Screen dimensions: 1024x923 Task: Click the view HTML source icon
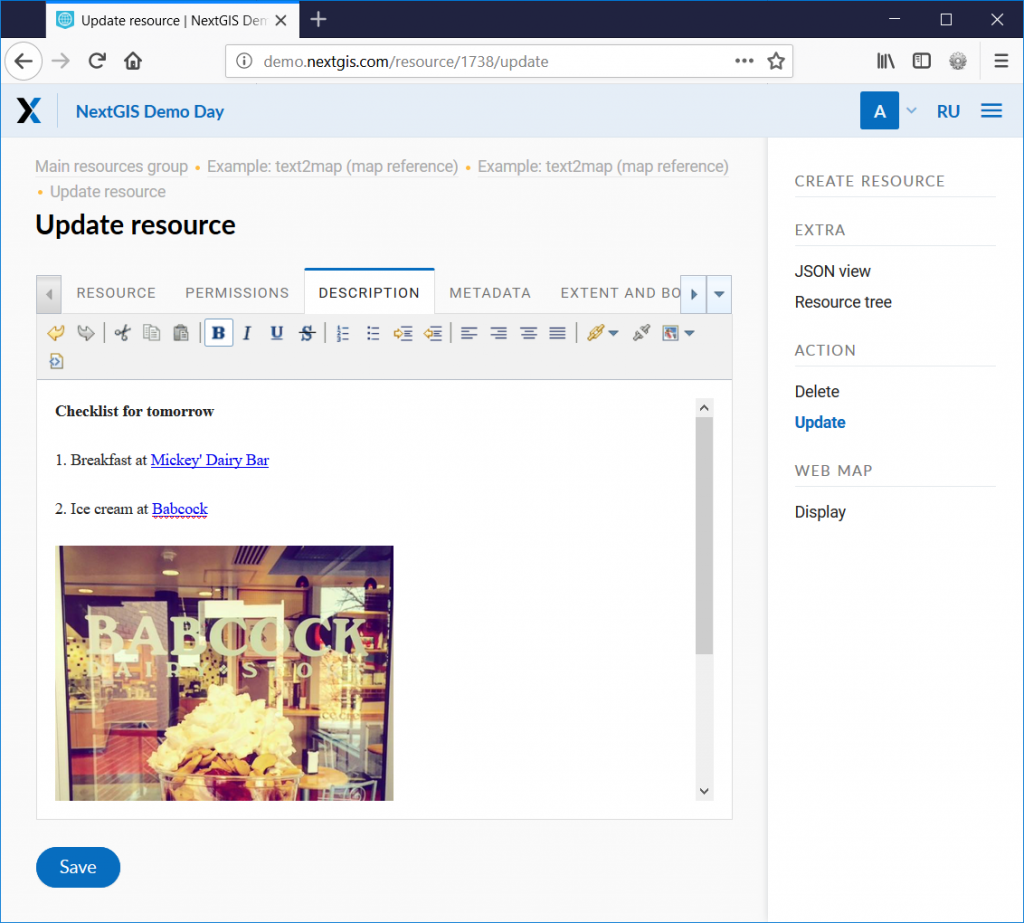(x=56, y=361)
